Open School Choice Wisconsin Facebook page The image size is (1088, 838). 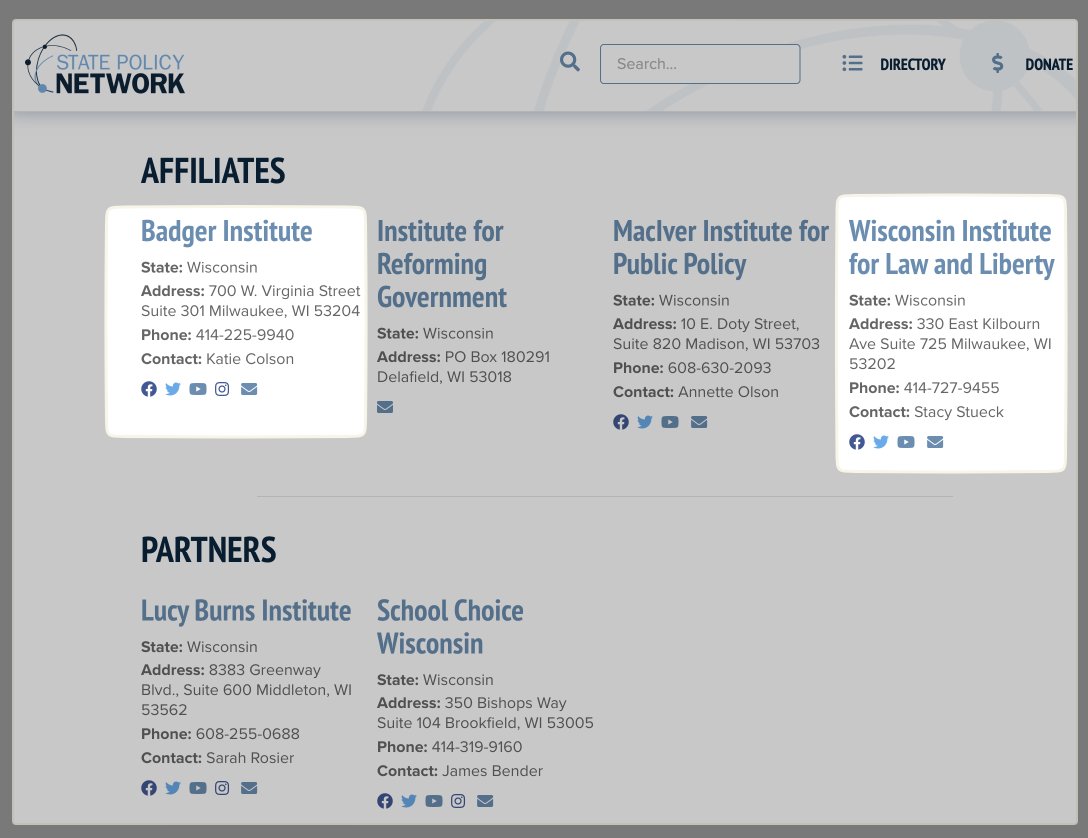coord(384,801)
